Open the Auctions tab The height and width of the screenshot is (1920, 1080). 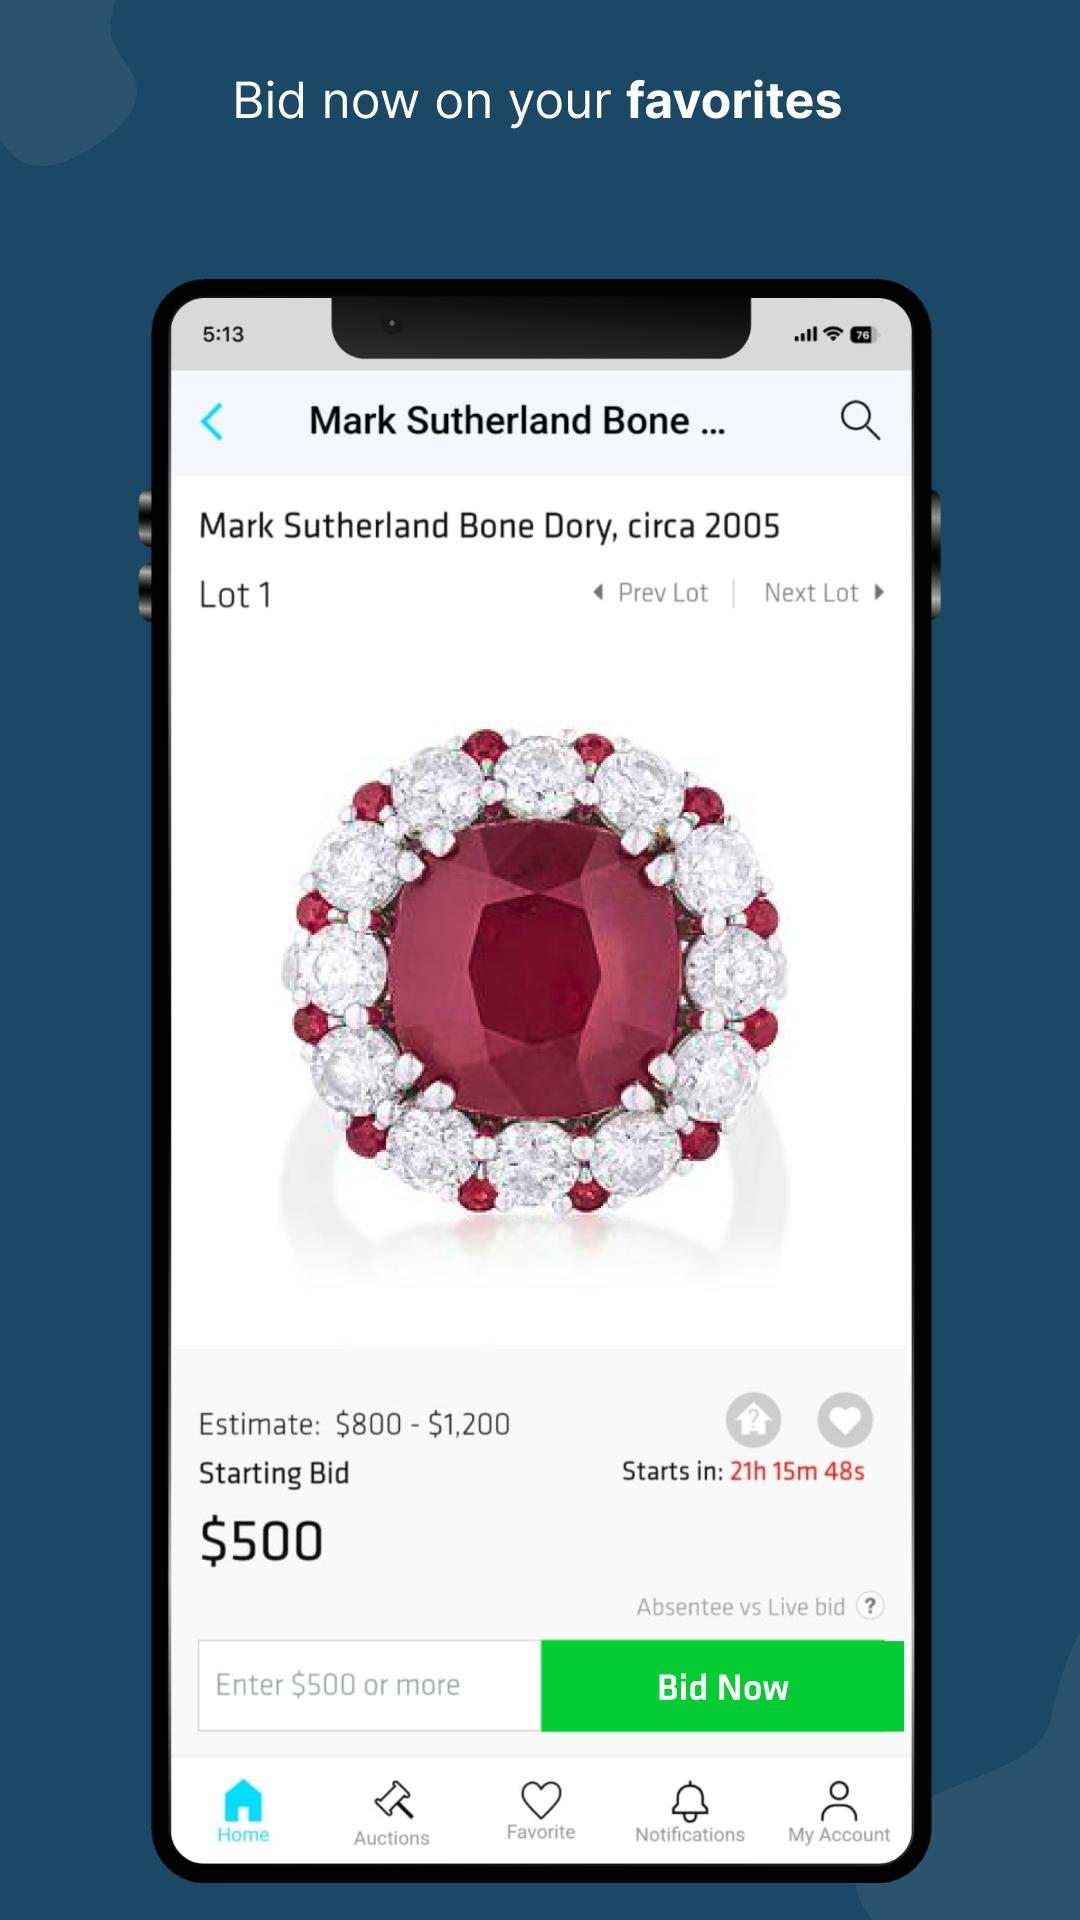click(391, 1813)
